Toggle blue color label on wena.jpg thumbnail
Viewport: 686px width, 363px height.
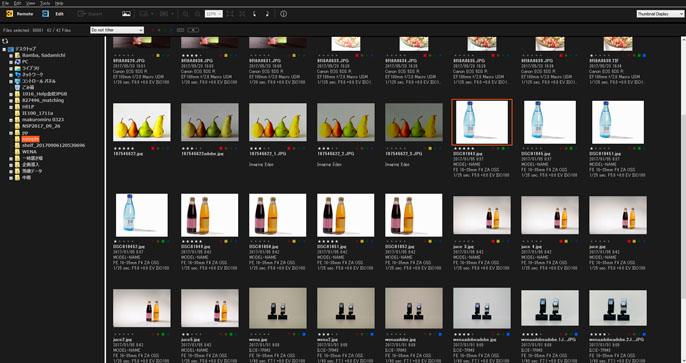tap(304, 334)
